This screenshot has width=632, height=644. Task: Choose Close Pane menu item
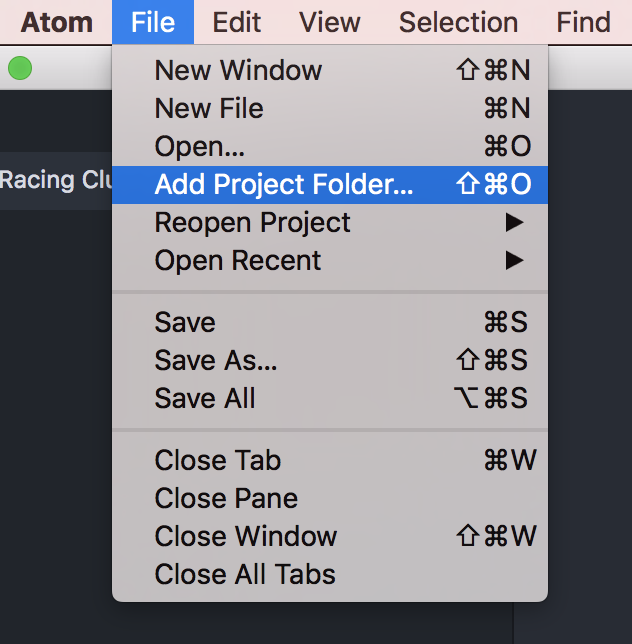click(x=226, y=498)
